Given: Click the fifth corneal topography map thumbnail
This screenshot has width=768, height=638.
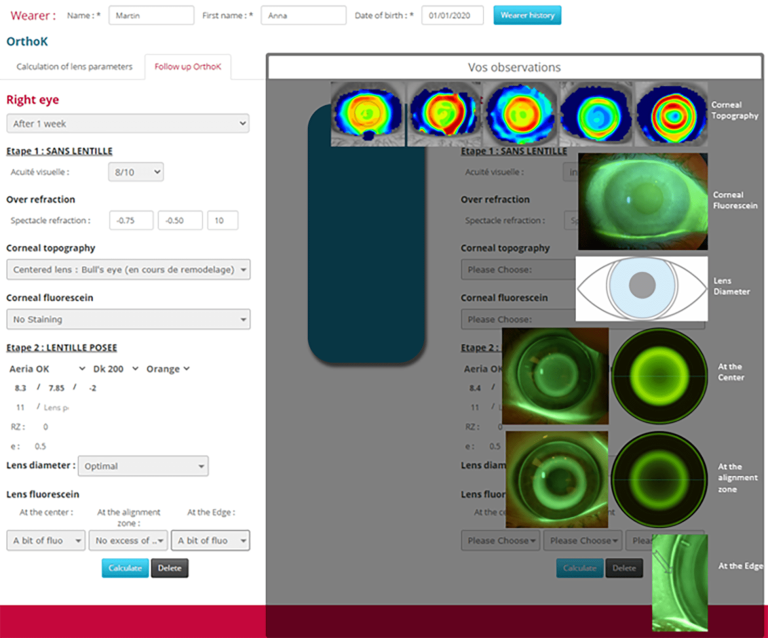Looking at the screenshot, I should coord(671,114).
